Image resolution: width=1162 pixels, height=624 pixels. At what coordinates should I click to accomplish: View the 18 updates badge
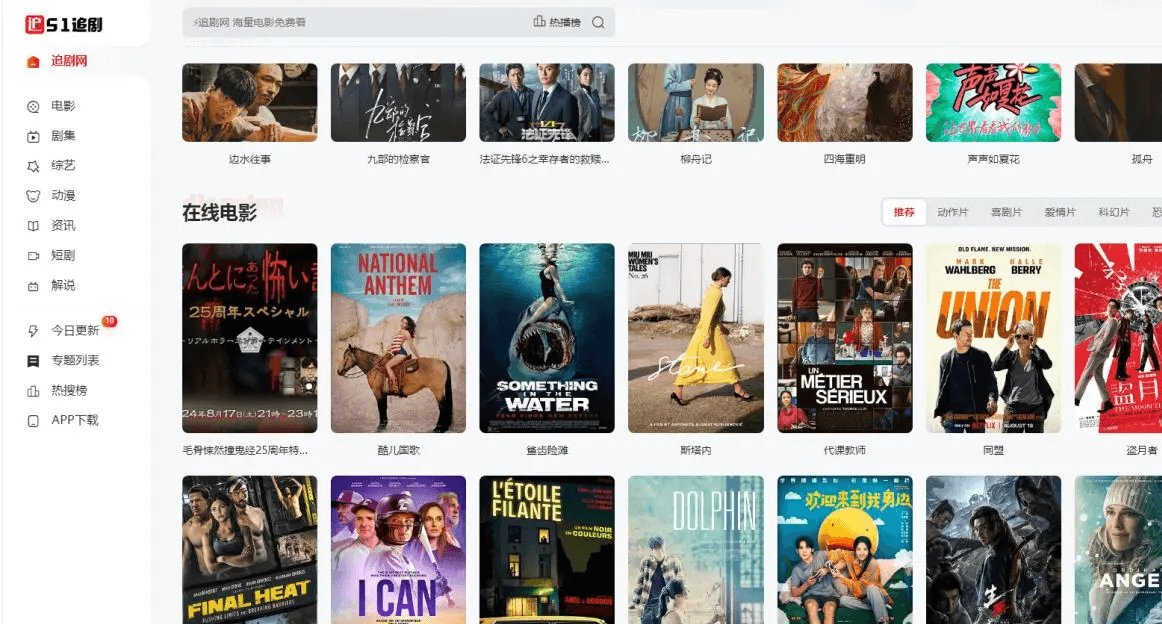pyautogui.click(x=110, y=321)
